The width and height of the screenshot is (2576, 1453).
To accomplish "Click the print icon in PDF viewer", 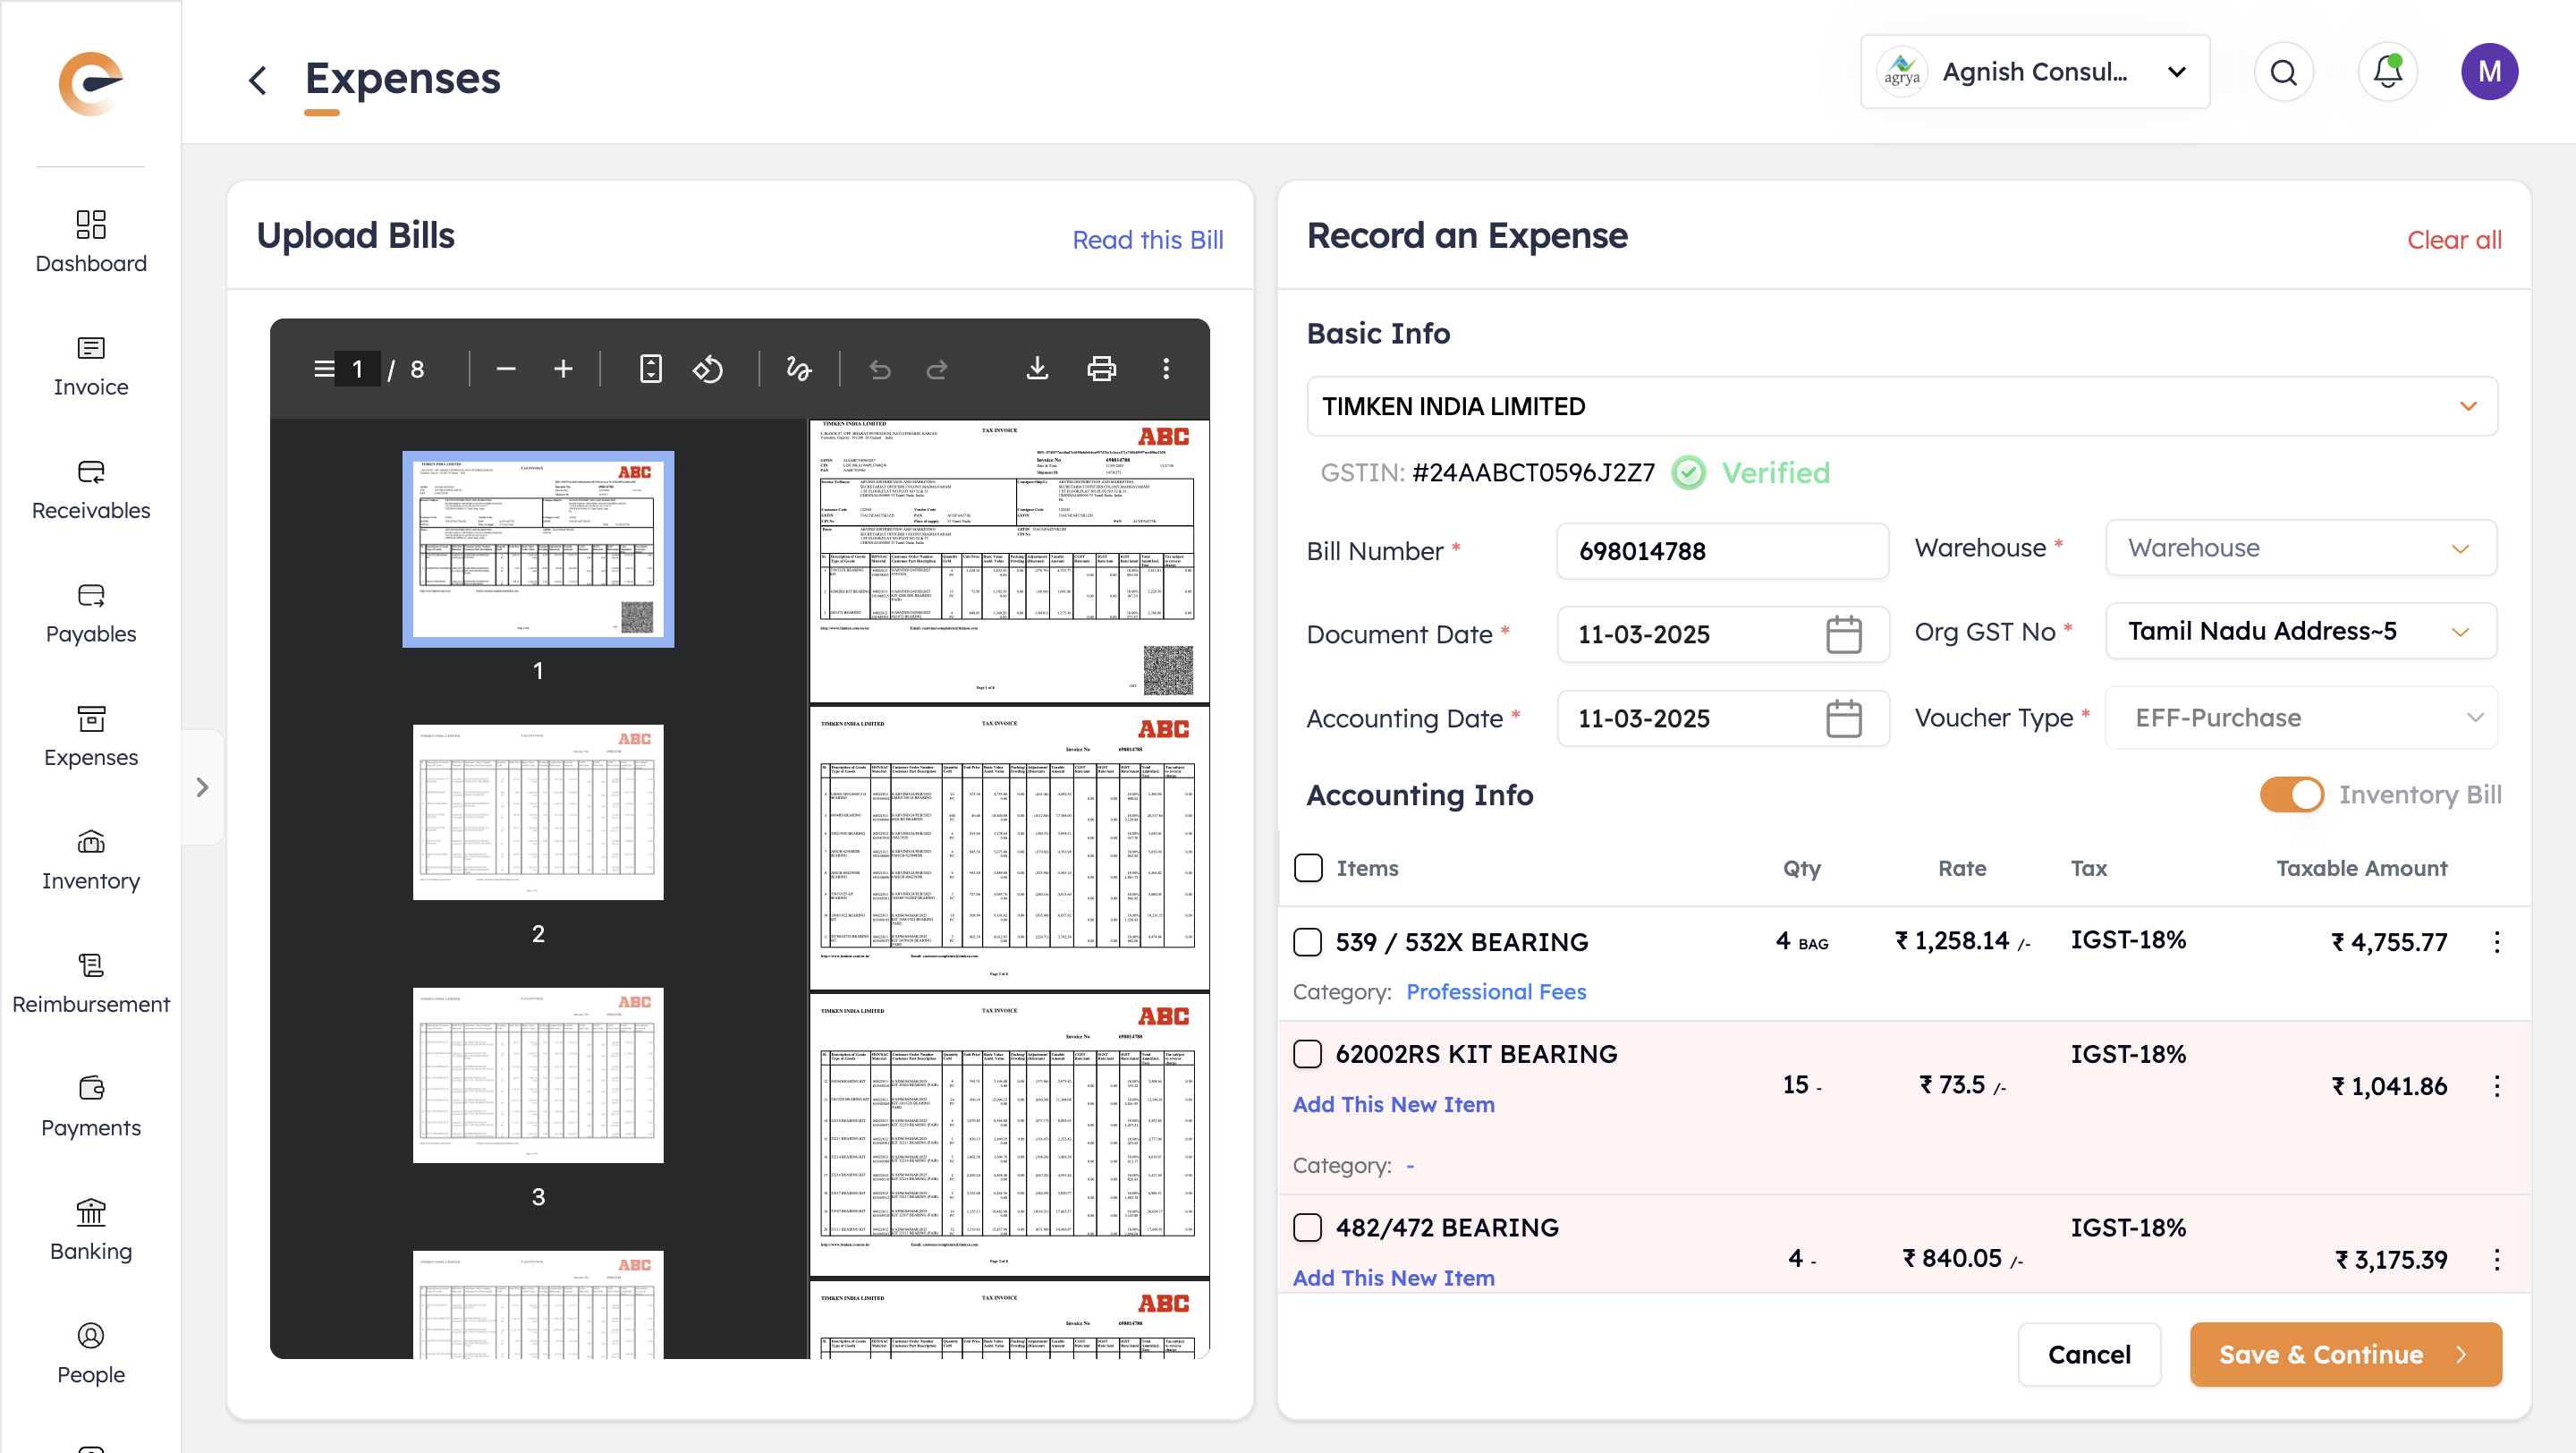I will tap(1101, 369).
